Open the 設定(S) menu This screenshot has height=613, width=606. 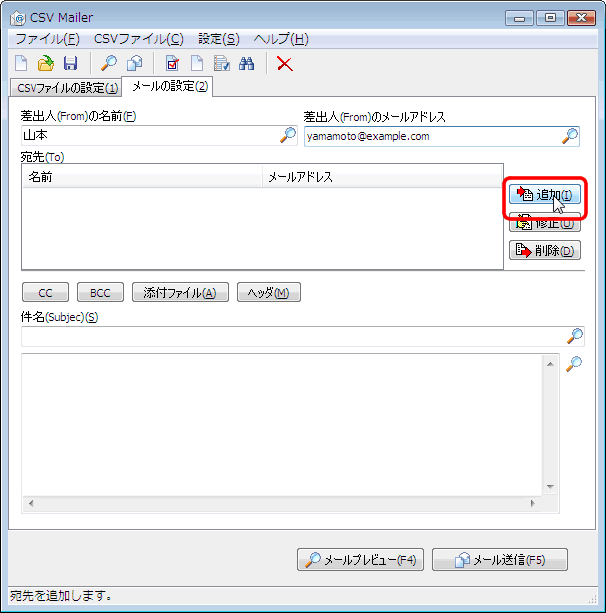218,39
